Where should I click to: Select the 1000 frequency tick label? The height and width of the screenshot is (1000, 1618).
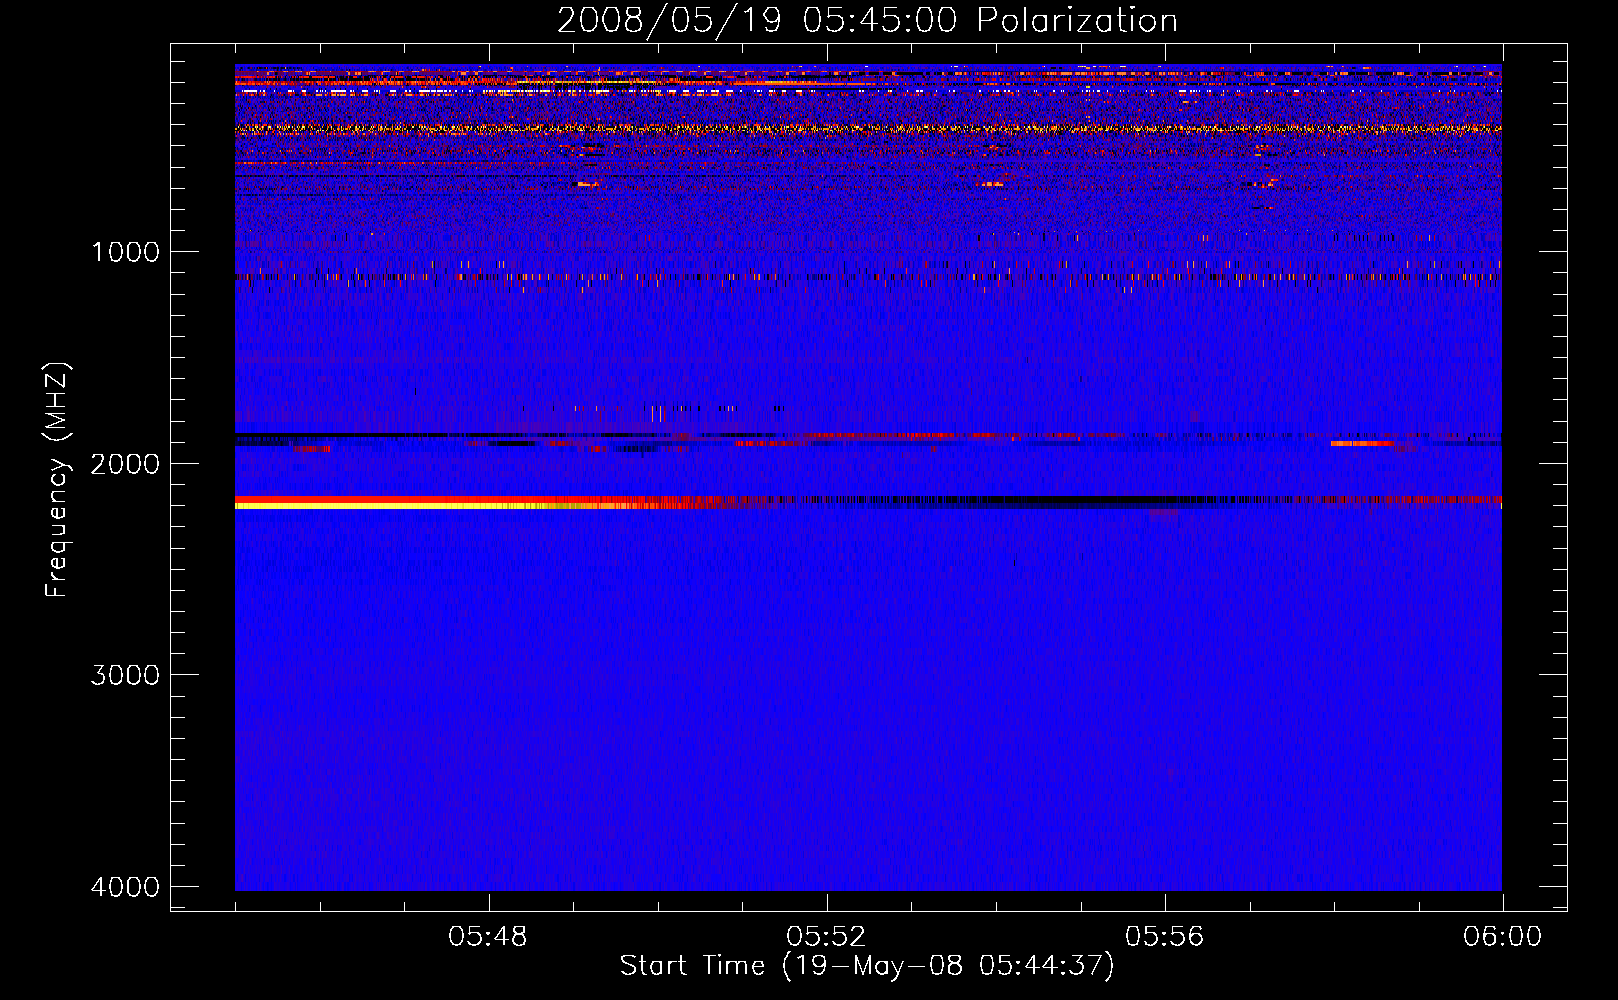pos(125,252)
